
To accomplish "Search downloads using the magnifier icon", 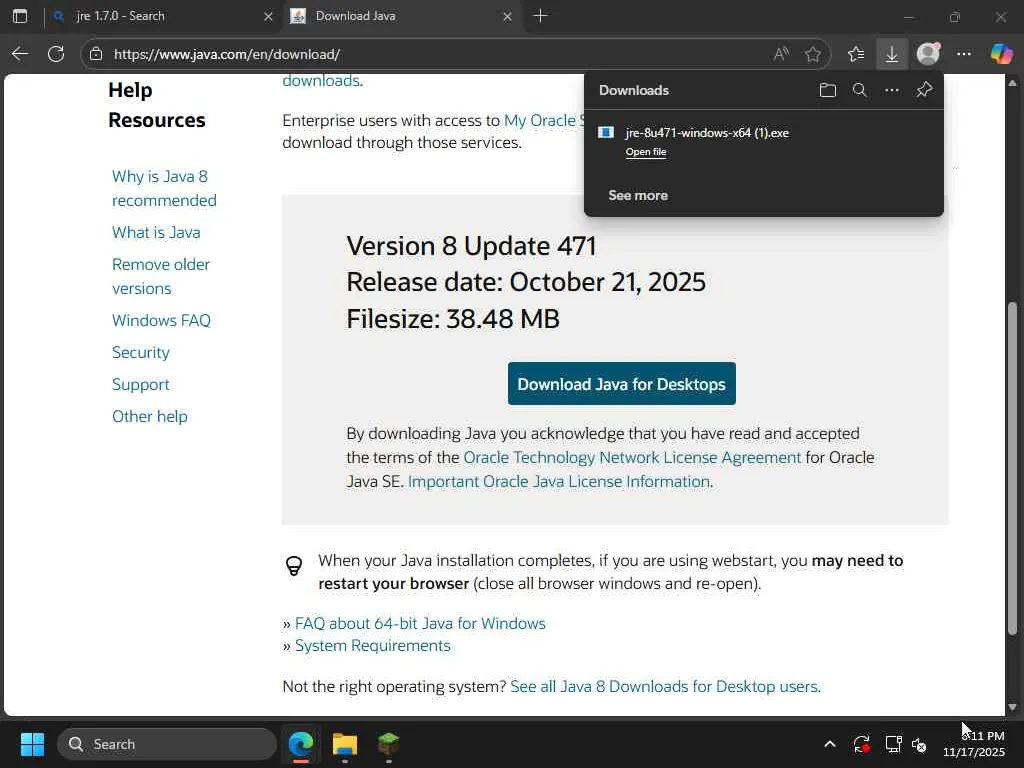I will pyautogui.click(x=860, y=90).
